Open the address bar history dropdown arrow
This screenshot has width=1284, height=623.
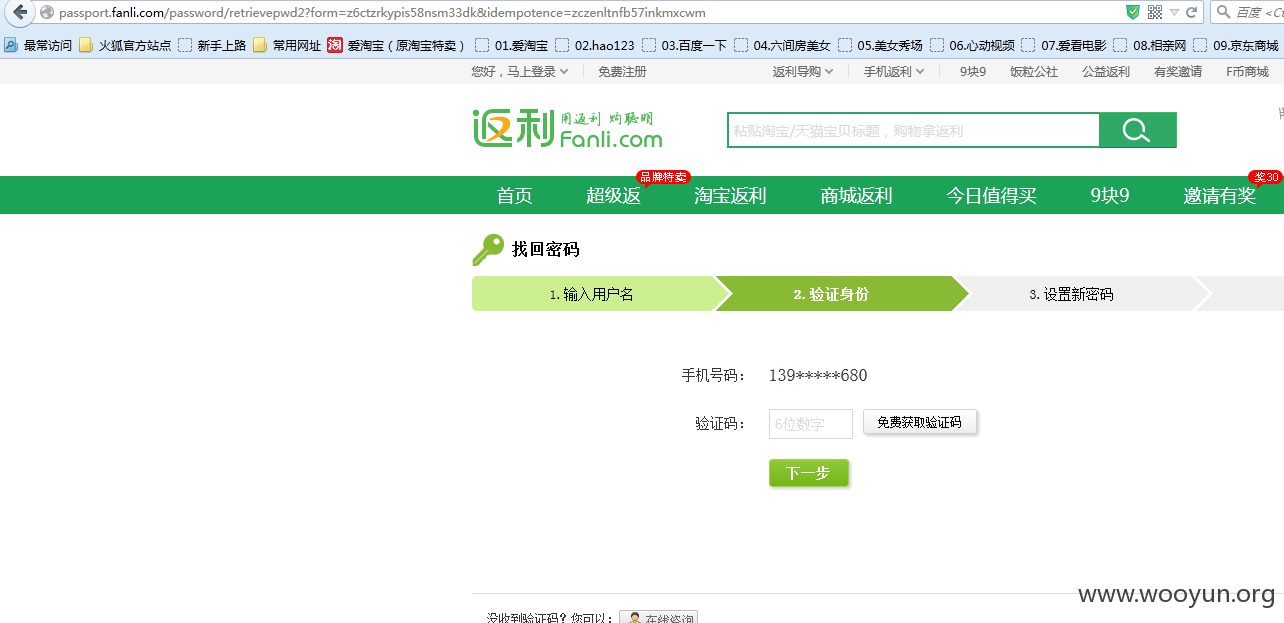click(1175, 12)
